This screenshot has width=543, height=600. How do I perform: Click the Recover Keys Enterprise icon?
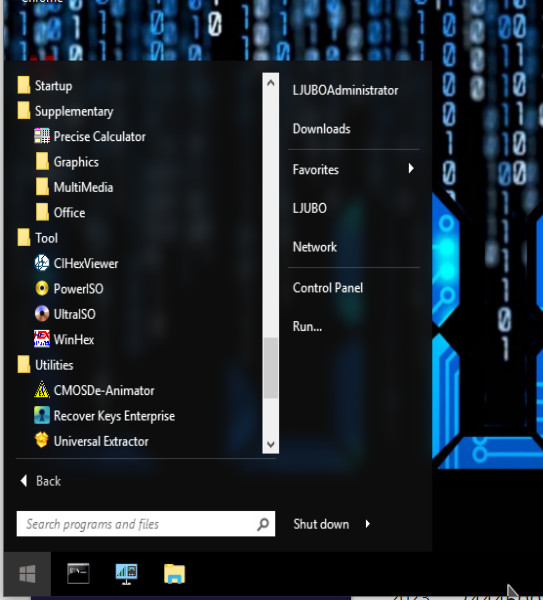coord(42,416)
